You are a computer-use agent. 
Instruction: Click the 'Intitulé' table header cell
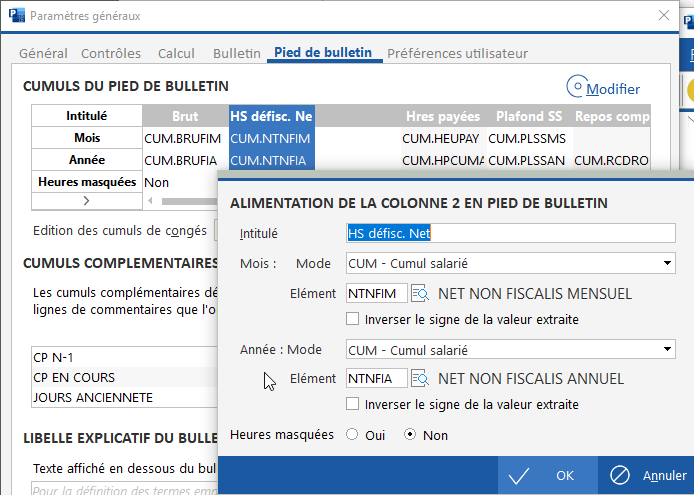click(87, 116)
